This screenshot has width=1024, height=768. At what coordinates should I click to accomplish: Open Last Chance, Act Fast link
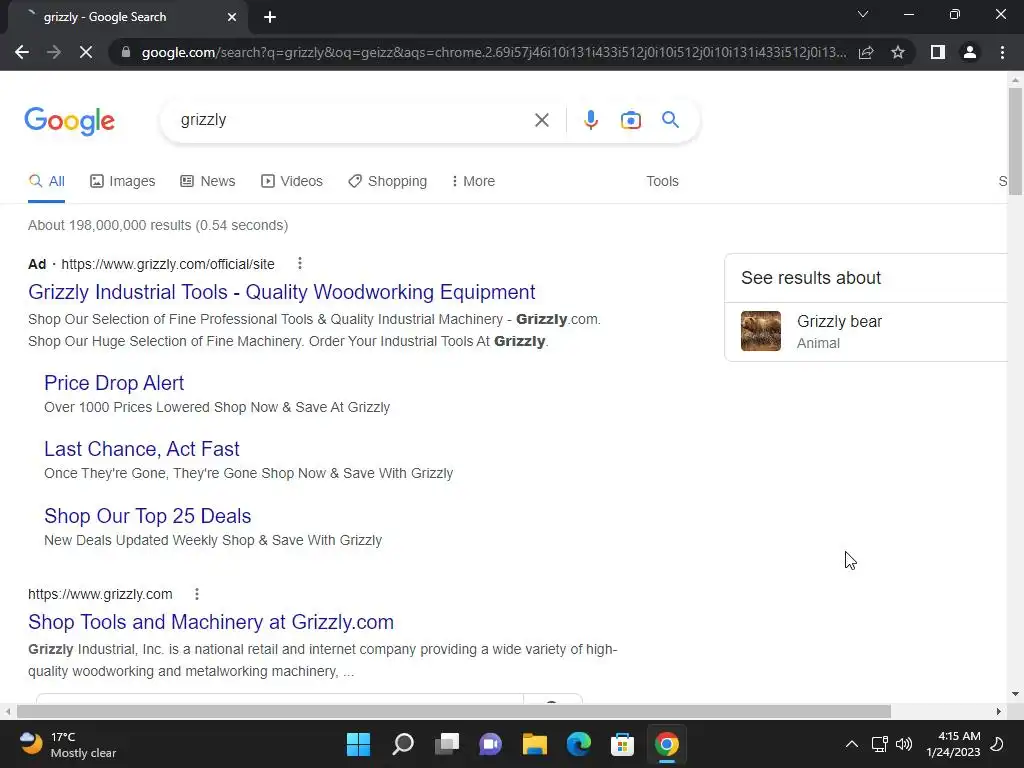pos(142,449)
